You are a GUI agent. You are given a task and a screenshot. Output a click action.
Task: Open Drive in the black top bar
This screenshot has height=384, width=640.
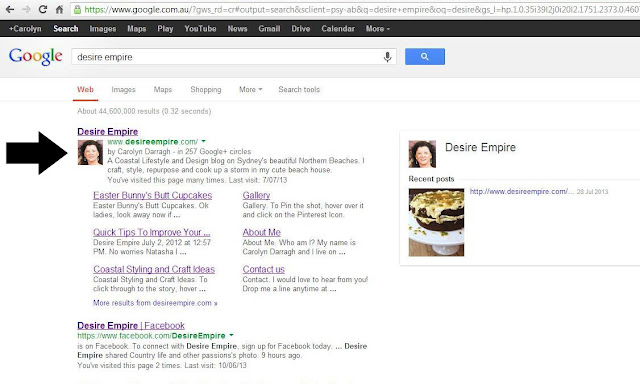[x=300, y=29]
